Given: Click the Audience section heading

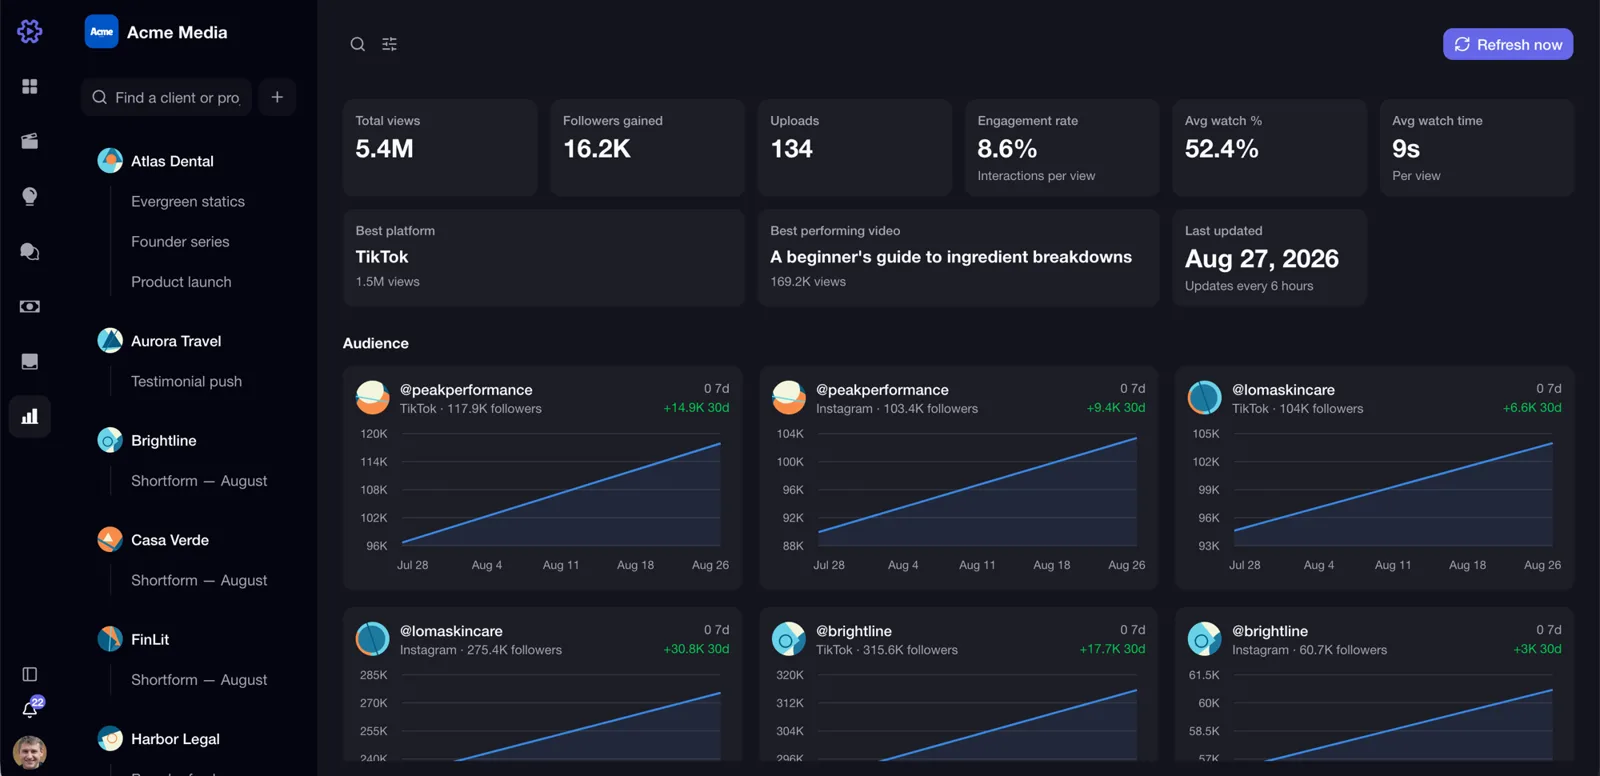Looking at the screenshot, I should (376, 343).
